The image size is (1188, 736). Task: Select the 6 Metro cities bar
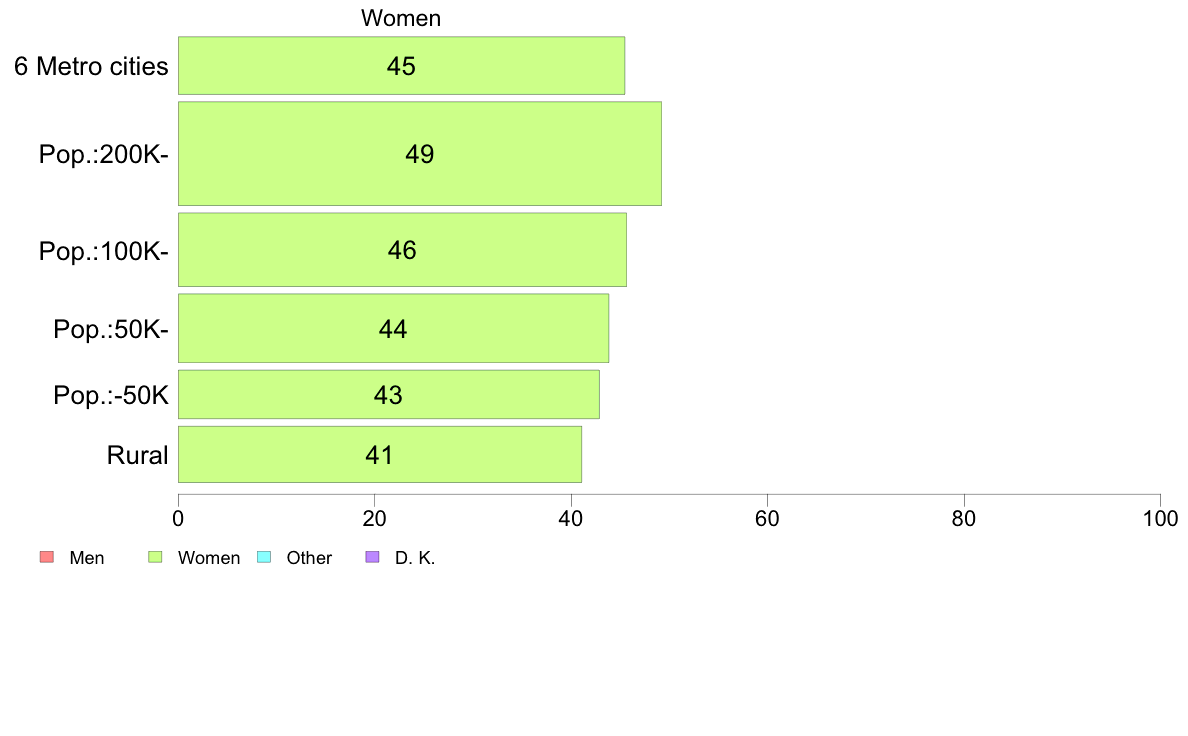coord(402,66)
